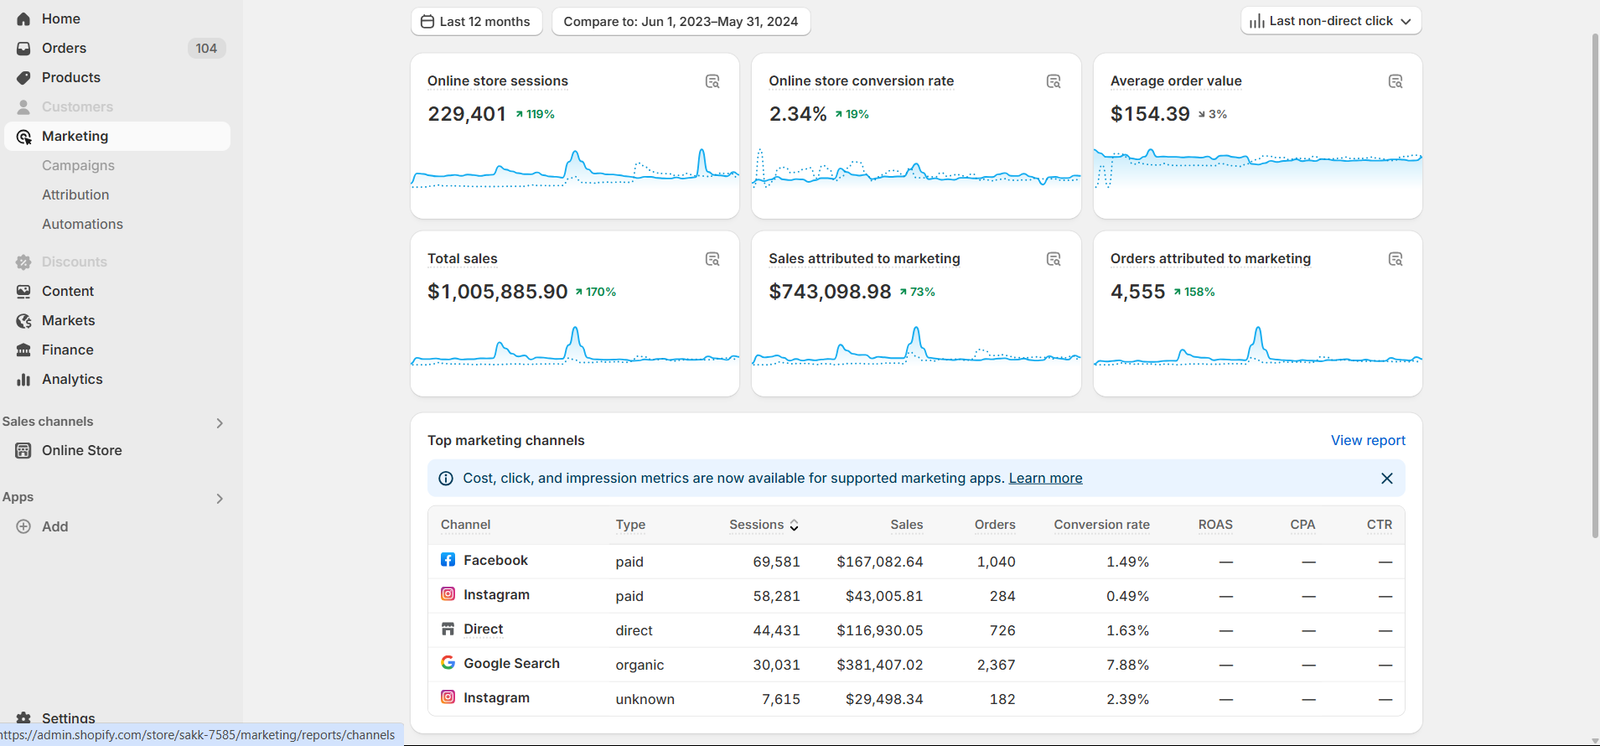Expand the Sales channels section
This screenshot has height=746, width=1600.
(x=220, y=423)
